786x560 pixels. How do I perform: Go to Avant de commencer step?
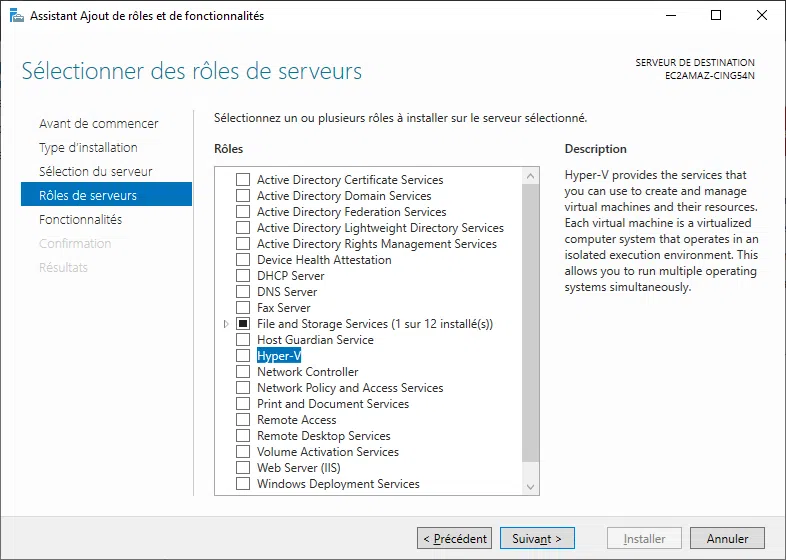tap(98, 124)
